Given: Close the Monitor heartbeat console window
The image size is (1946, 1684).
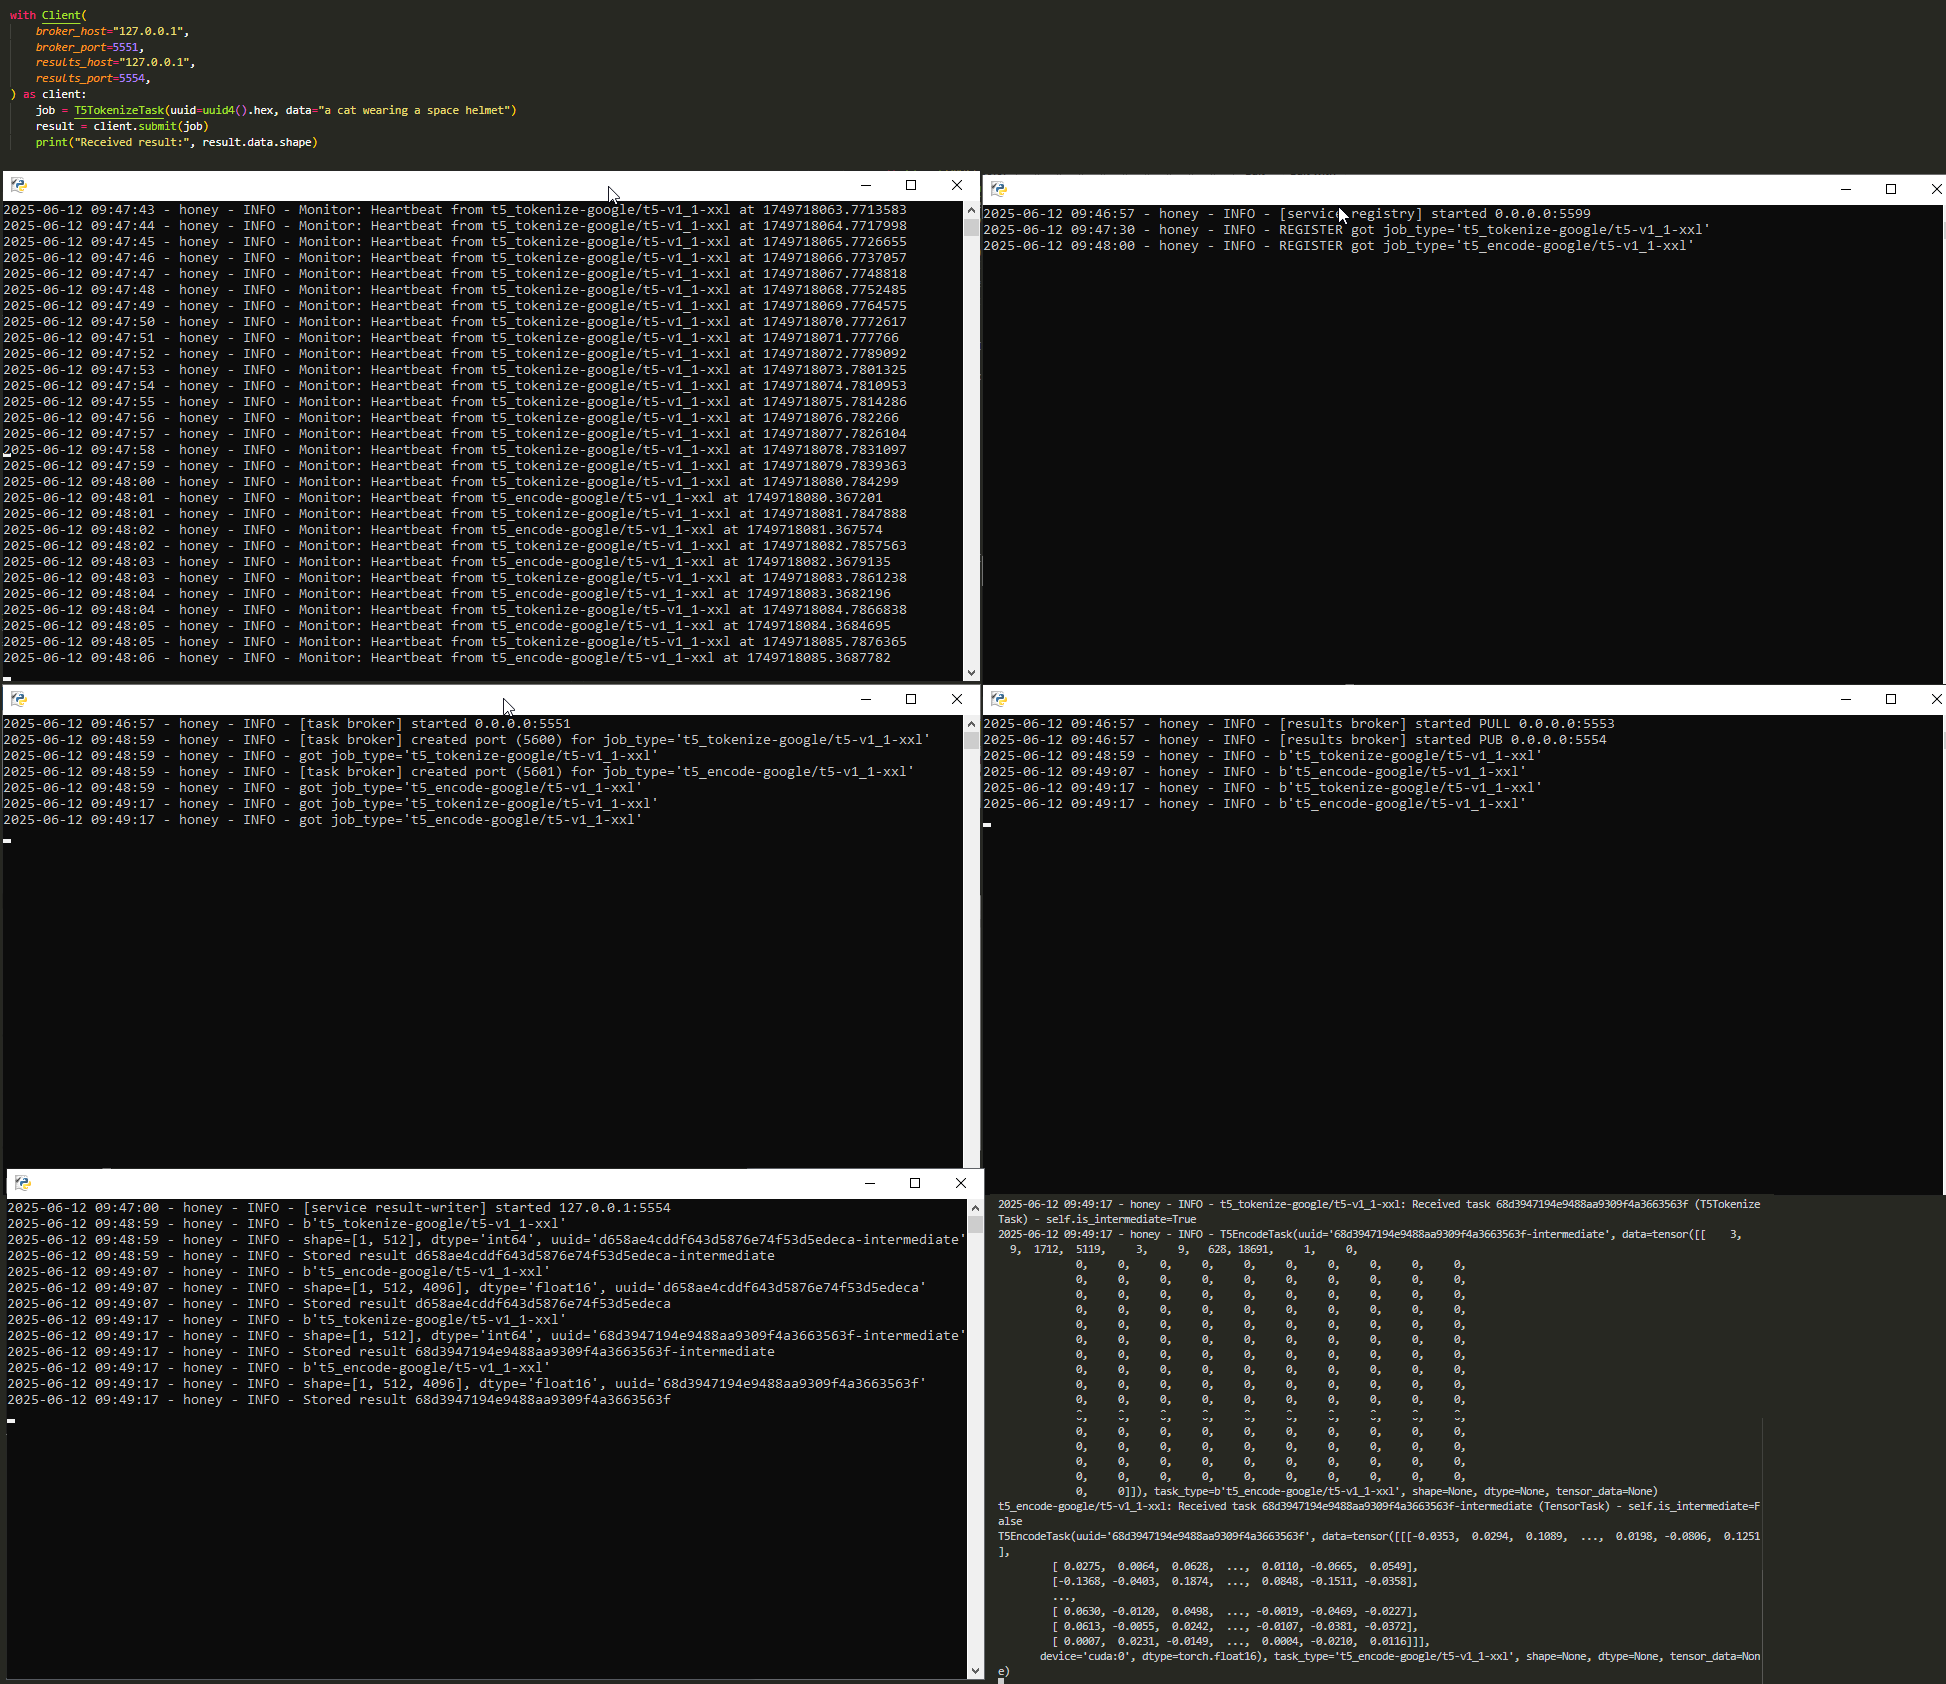Looking at the screenshot, I should tap(957, 185).
